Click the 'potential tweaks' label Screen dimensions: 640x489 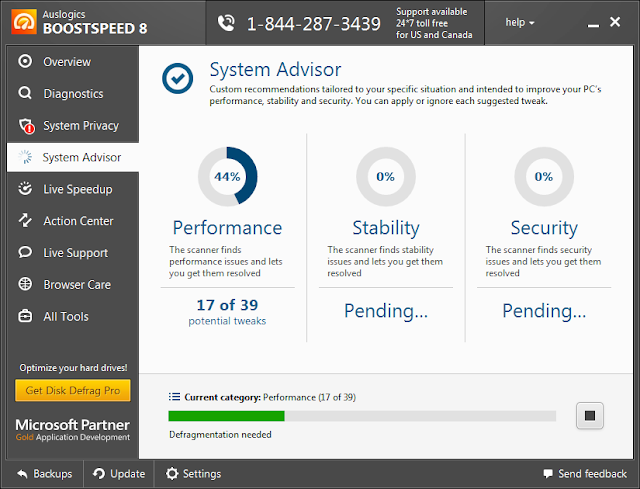pos(227,321)
